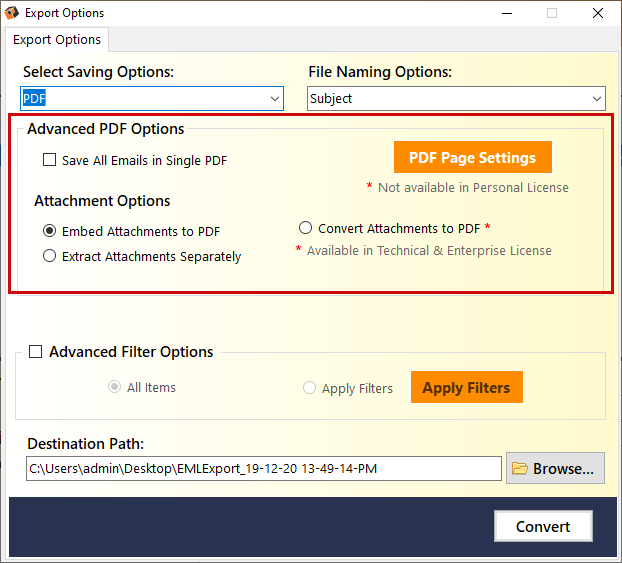
Task: Click the orange Apply Filters button
Action: (x=467, y=387)
